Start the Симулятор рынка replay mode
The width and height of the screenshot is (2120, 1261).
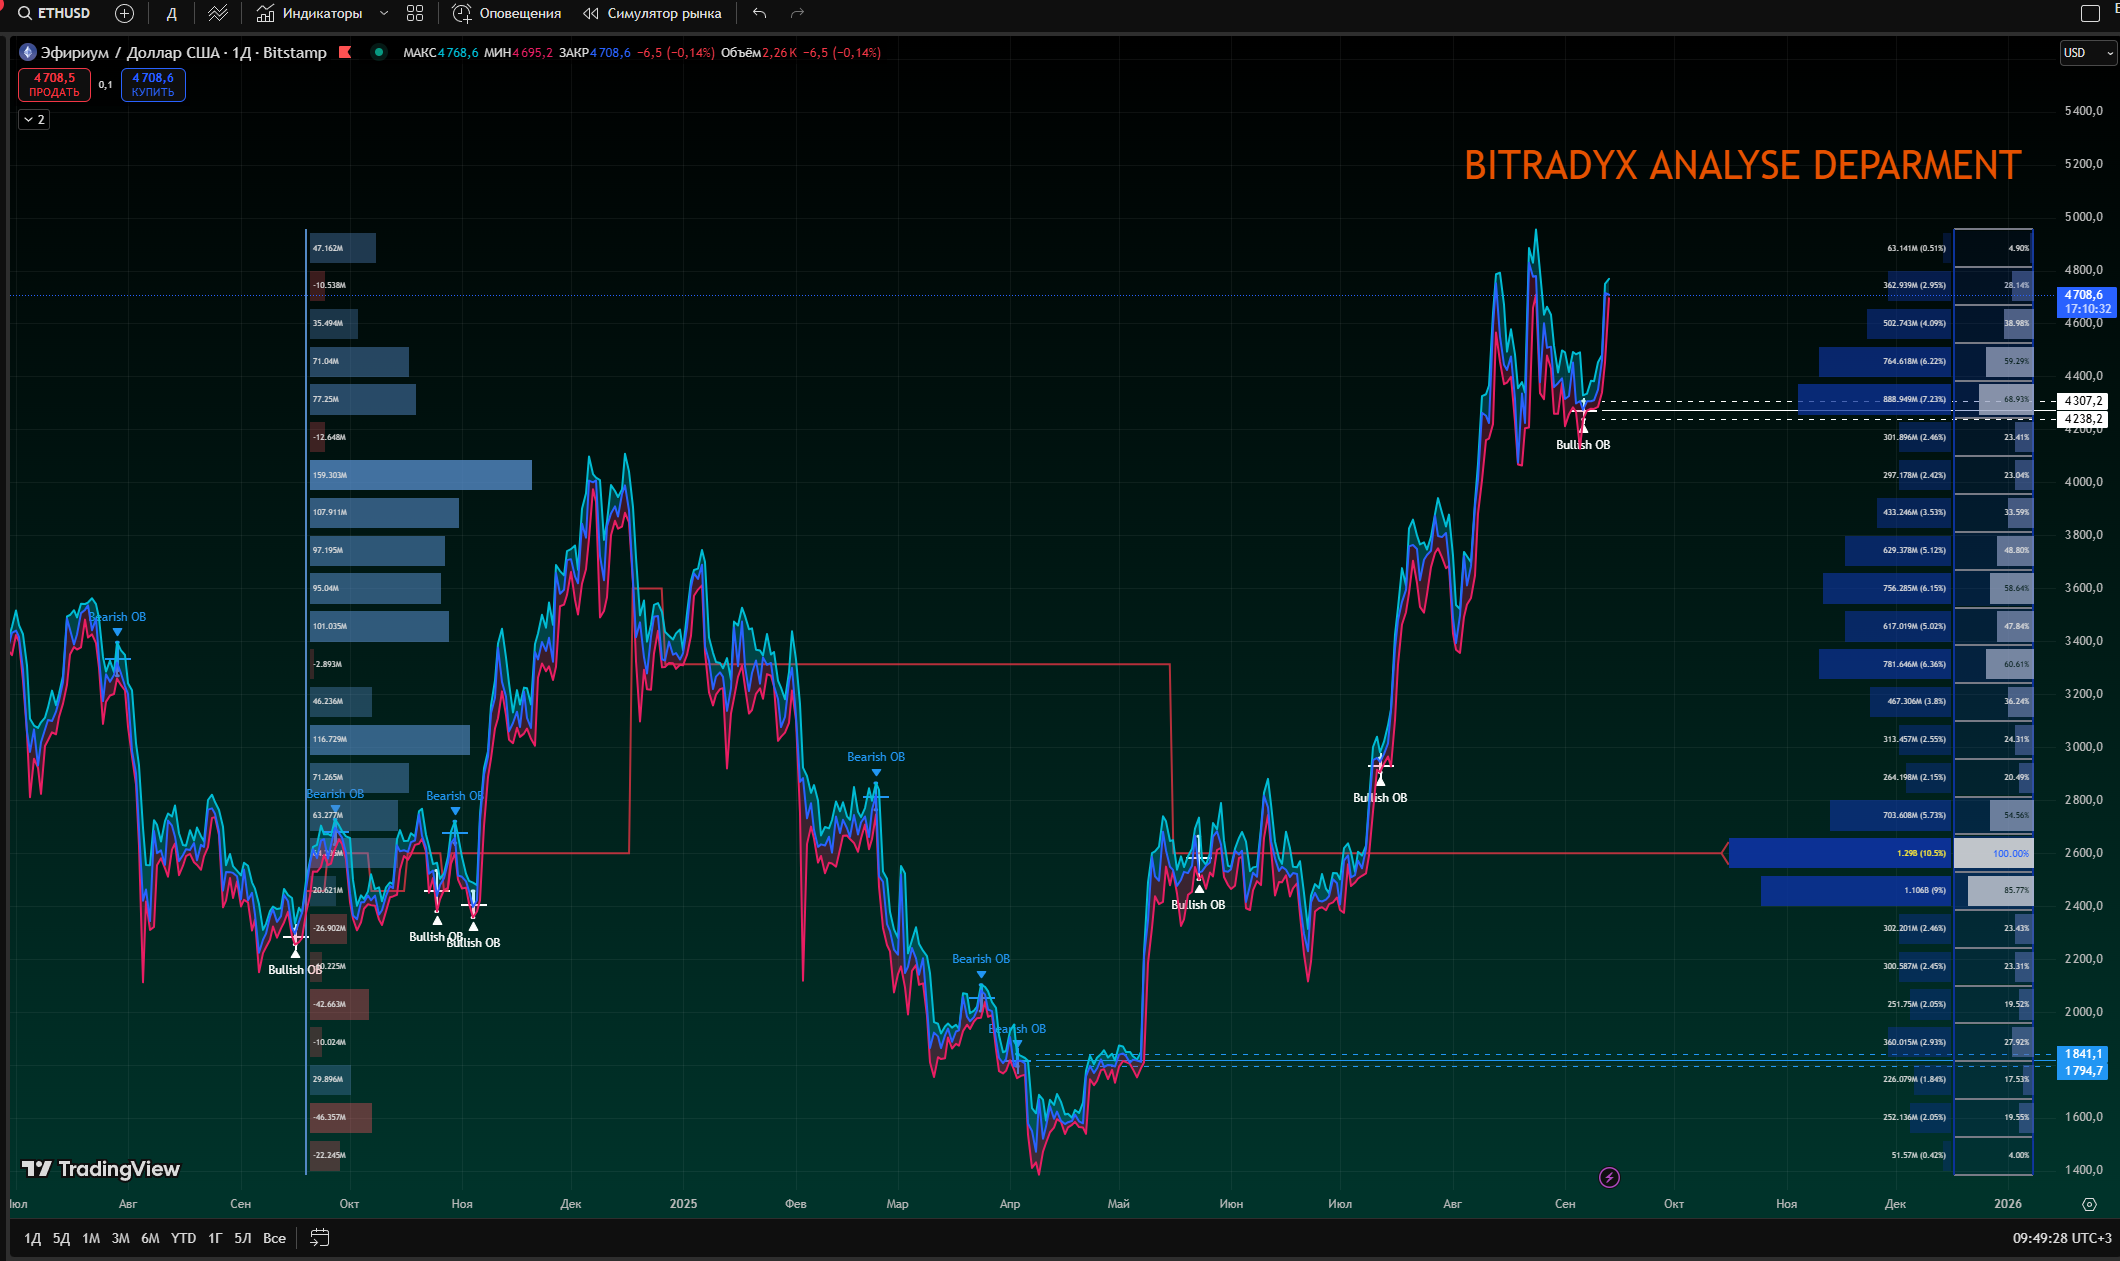click(x=652, y=13)
